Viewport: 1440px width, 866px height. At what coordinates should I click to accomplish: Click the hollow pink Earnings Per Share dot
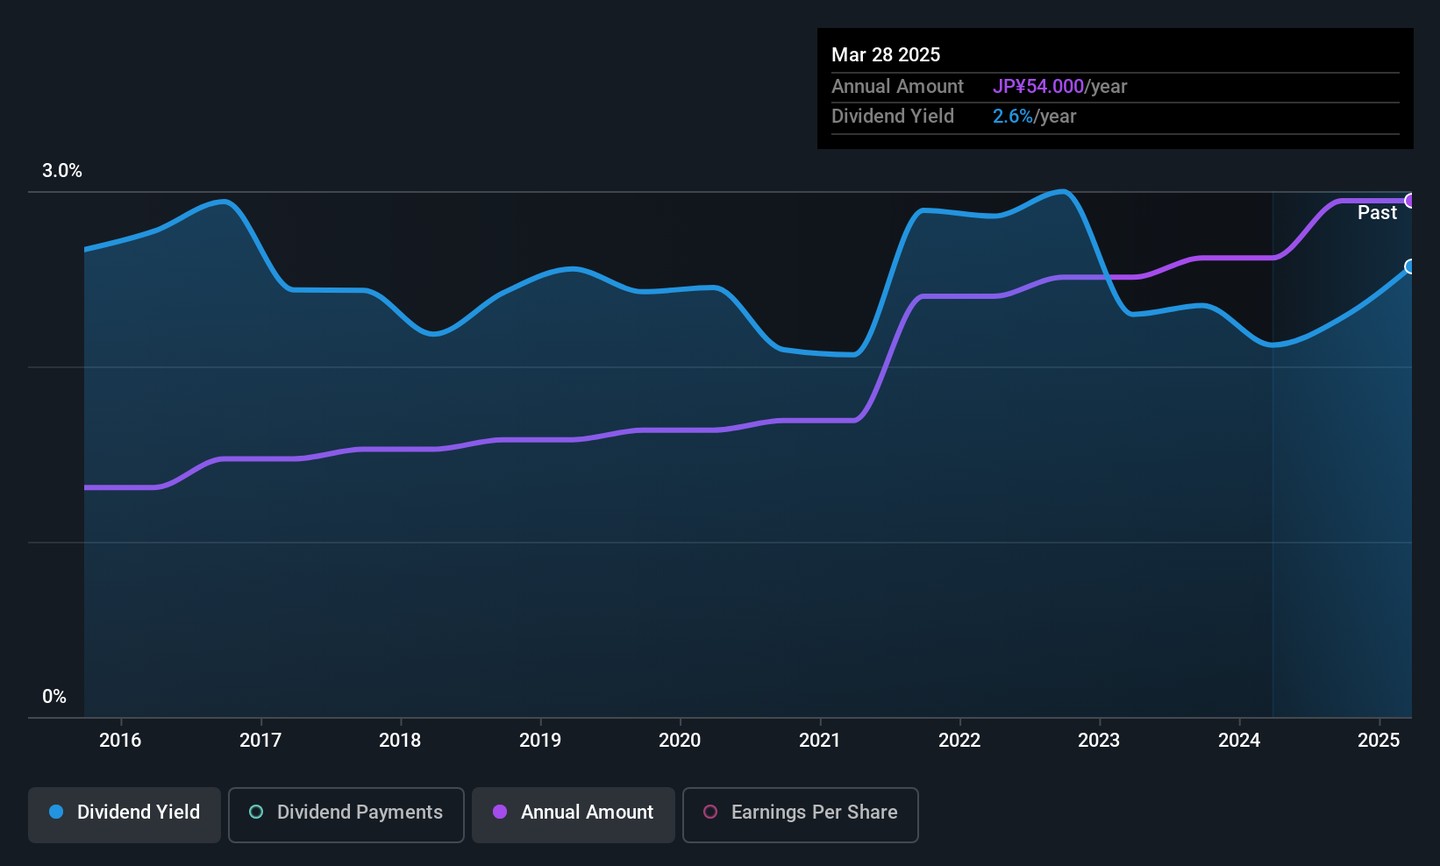[x=710, y=812]
